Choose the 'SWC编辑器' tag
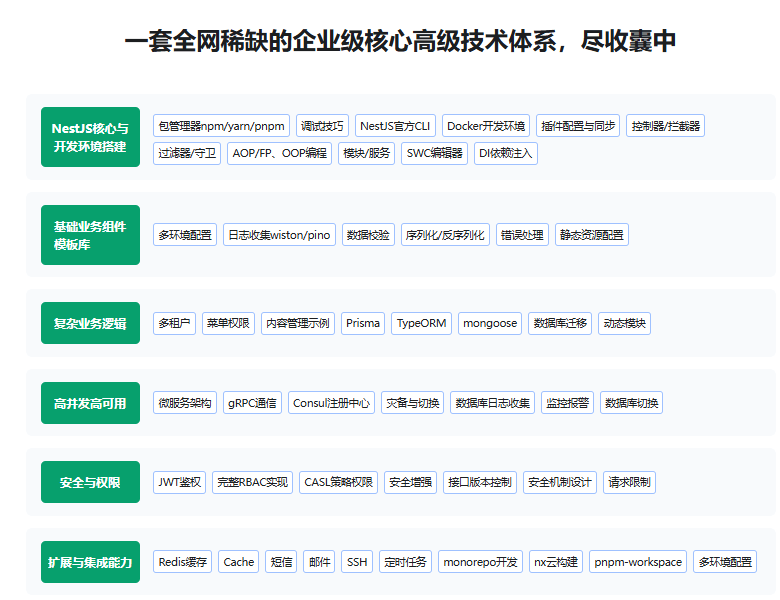This screenshot has height=600, width=780. point(434,153)
